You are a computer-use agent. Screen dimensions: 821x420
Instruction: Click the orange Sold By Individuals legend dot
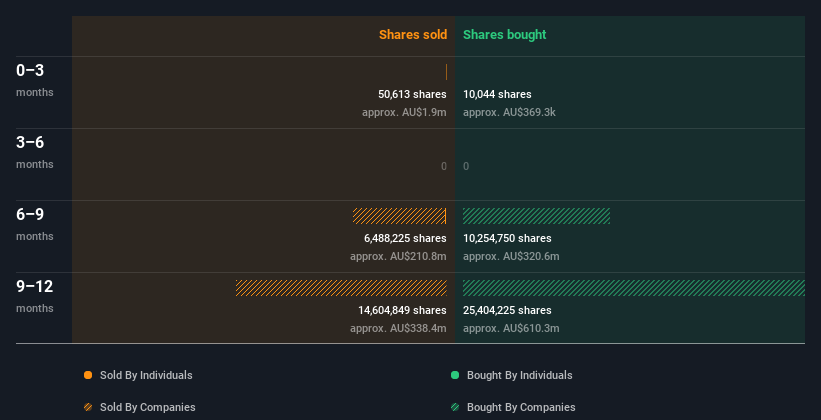pyautogui.click(x=88, y=375)
